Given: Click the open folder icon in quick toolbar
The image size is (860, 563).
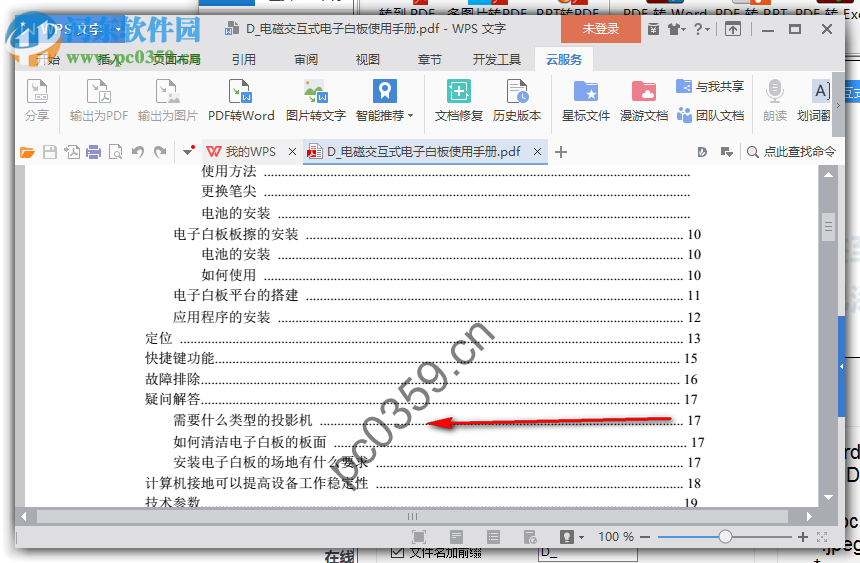Looking at the screenshot, I should 27,152.
